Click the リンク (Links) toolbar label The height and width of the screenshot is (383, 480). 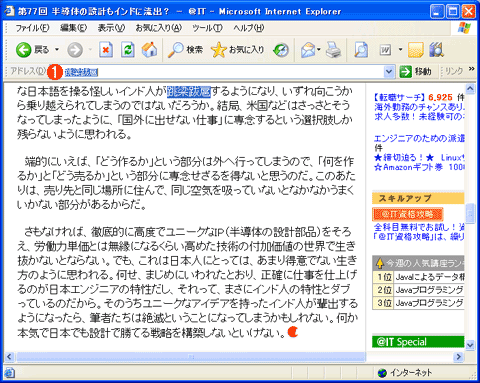pyautogui.click(x=454, y=71)
